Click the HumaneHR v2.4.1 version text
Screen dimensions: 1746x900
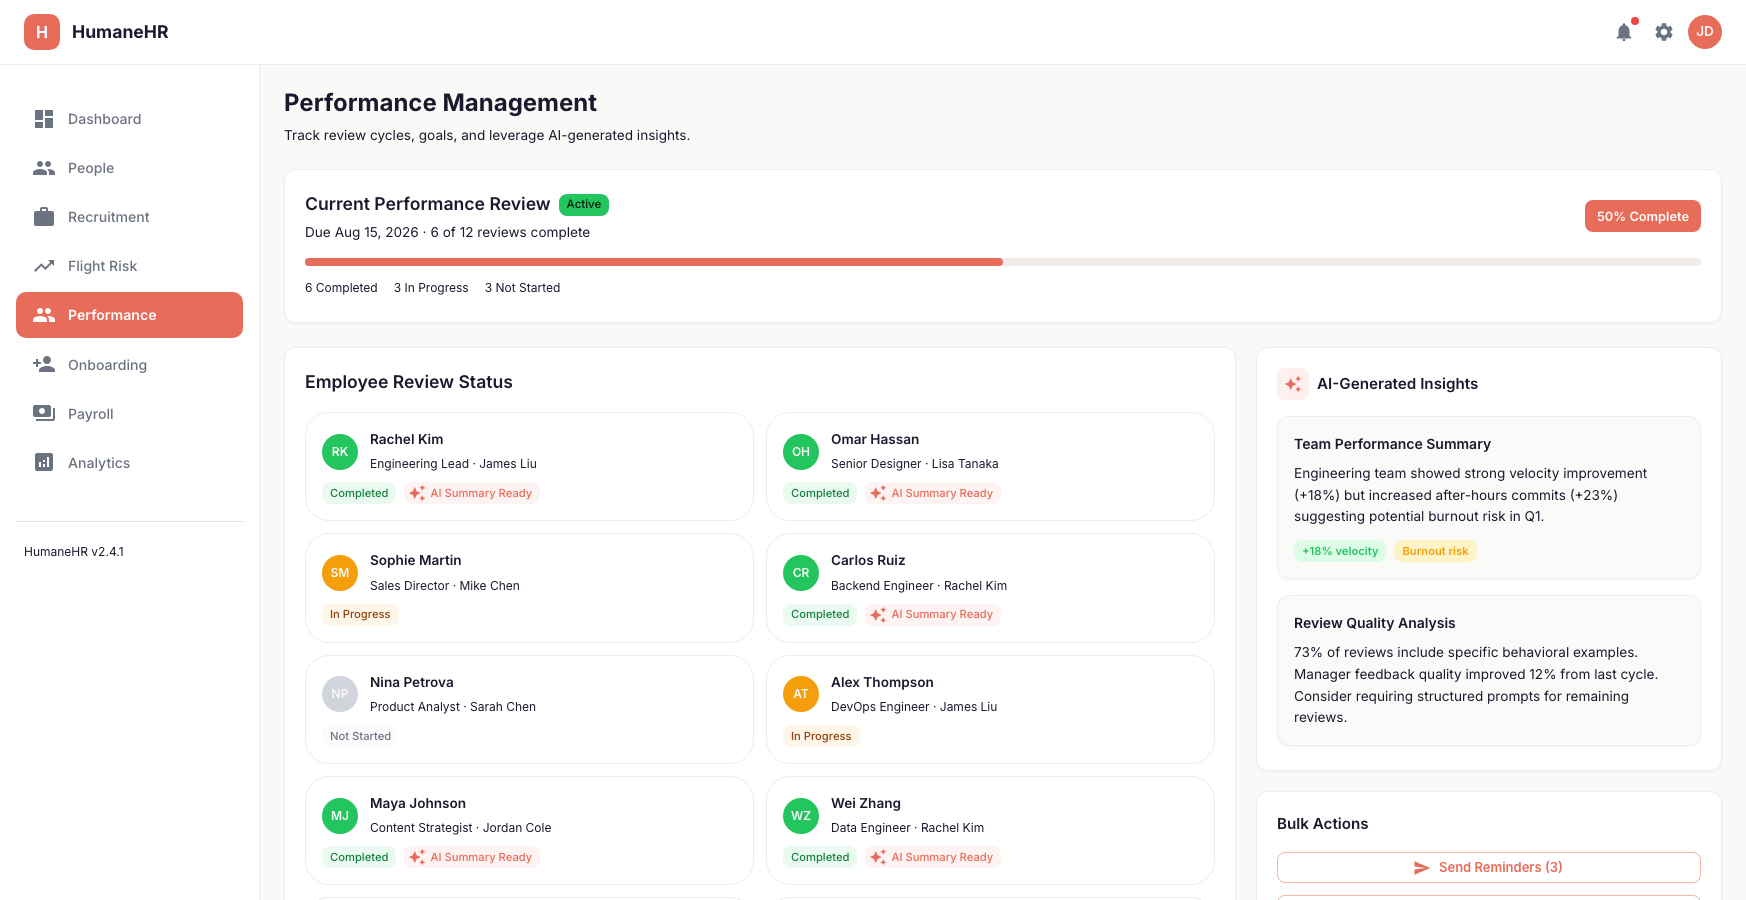(x=74, y=552)
